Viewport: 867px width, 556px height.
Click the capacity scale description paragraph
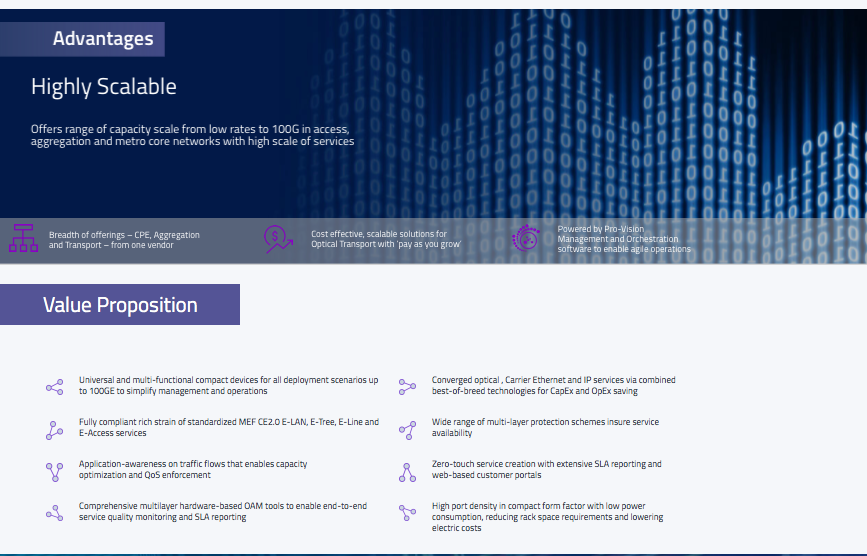coord(192,135)
